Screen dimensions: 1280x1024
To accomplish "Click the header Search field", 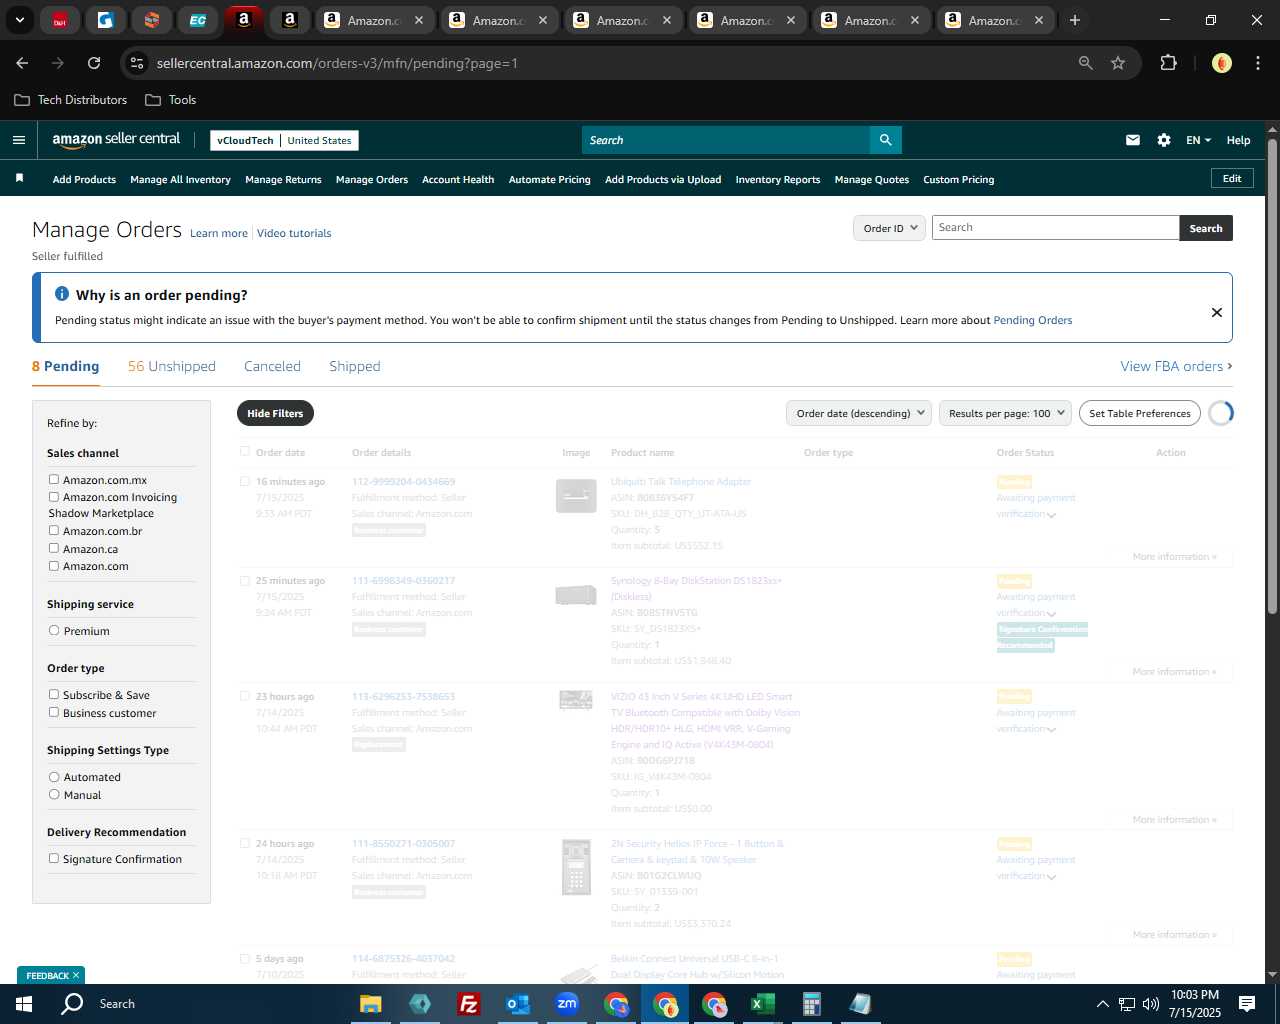I will point(726,140).
